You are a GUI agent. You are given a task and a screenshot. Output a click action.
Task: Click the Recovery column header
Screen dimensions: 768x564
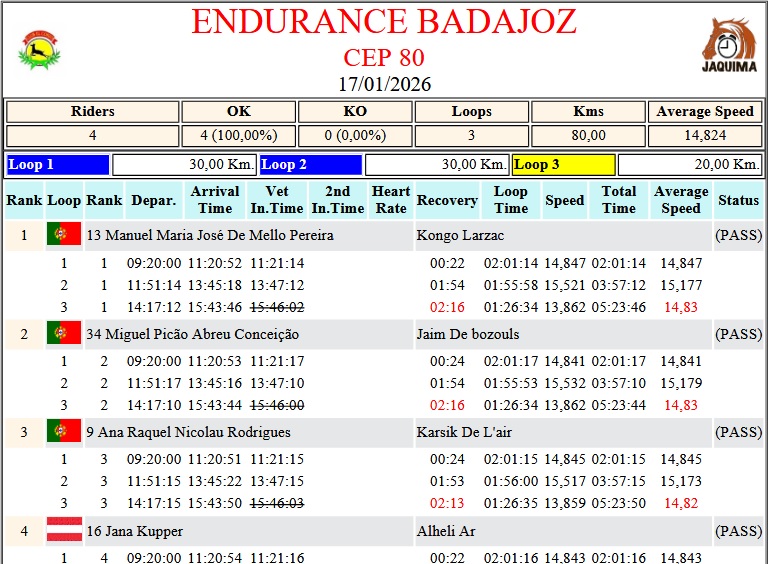click(446, 200)
